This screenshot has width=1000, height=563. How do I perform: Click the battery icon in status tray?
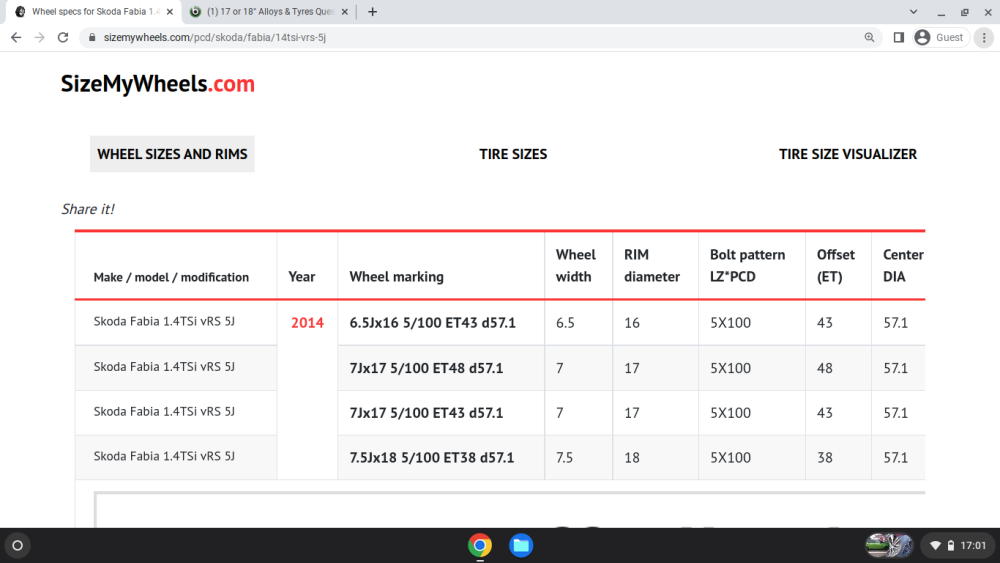click(951, 546)
